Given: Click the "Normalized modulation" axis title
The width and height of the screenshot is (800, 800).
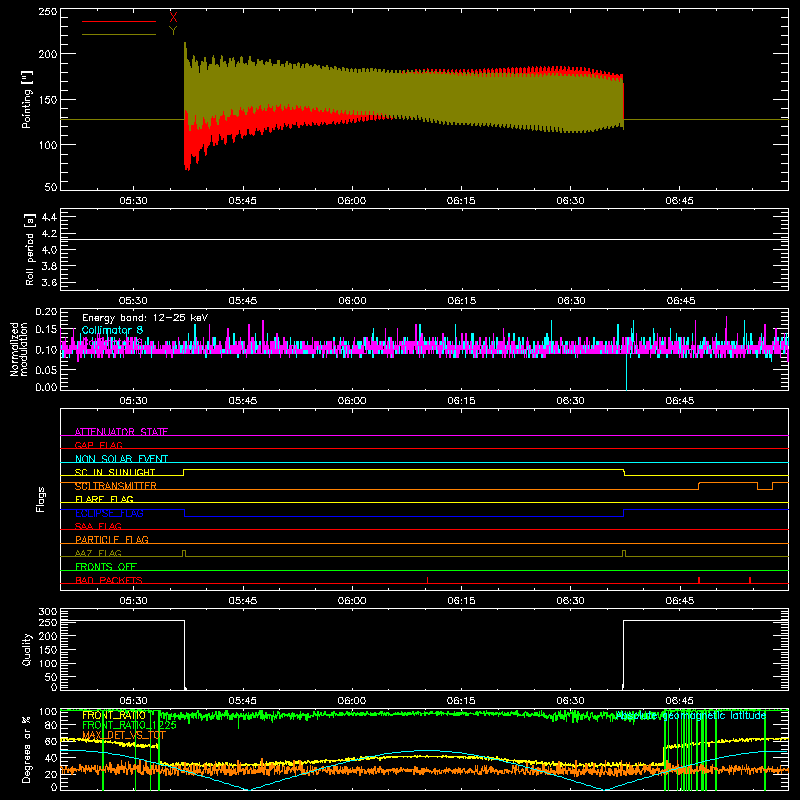Looking at the screenshot, I should (18, 349).
